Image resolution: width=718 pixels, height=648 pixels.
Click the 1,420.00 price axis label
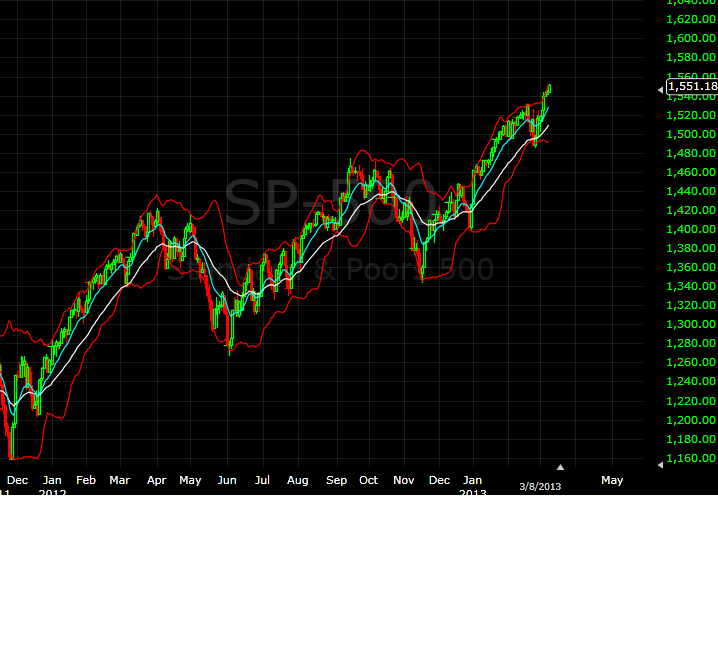[x=691, y=210]
